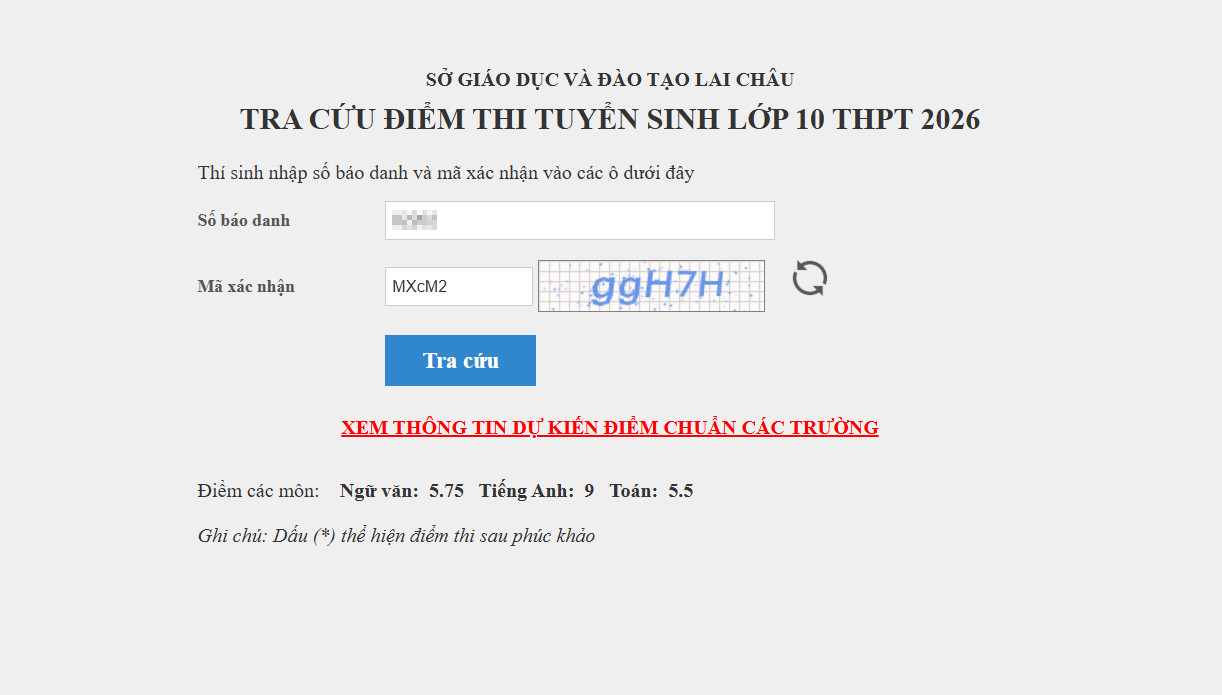
Task: Focus the Số báo danh input field
Action: tap(580, 220)
